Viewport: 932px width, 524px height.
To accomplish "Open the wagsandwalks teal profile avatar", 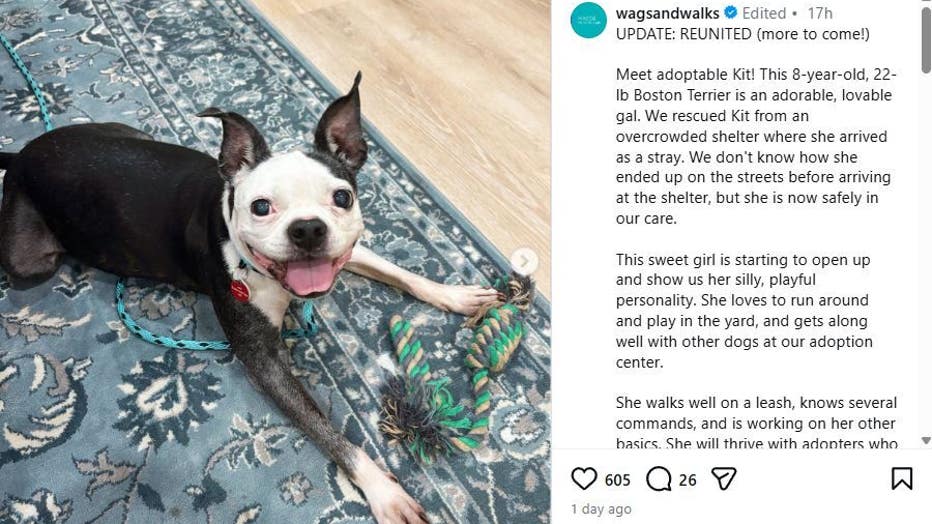I will 588,20.
